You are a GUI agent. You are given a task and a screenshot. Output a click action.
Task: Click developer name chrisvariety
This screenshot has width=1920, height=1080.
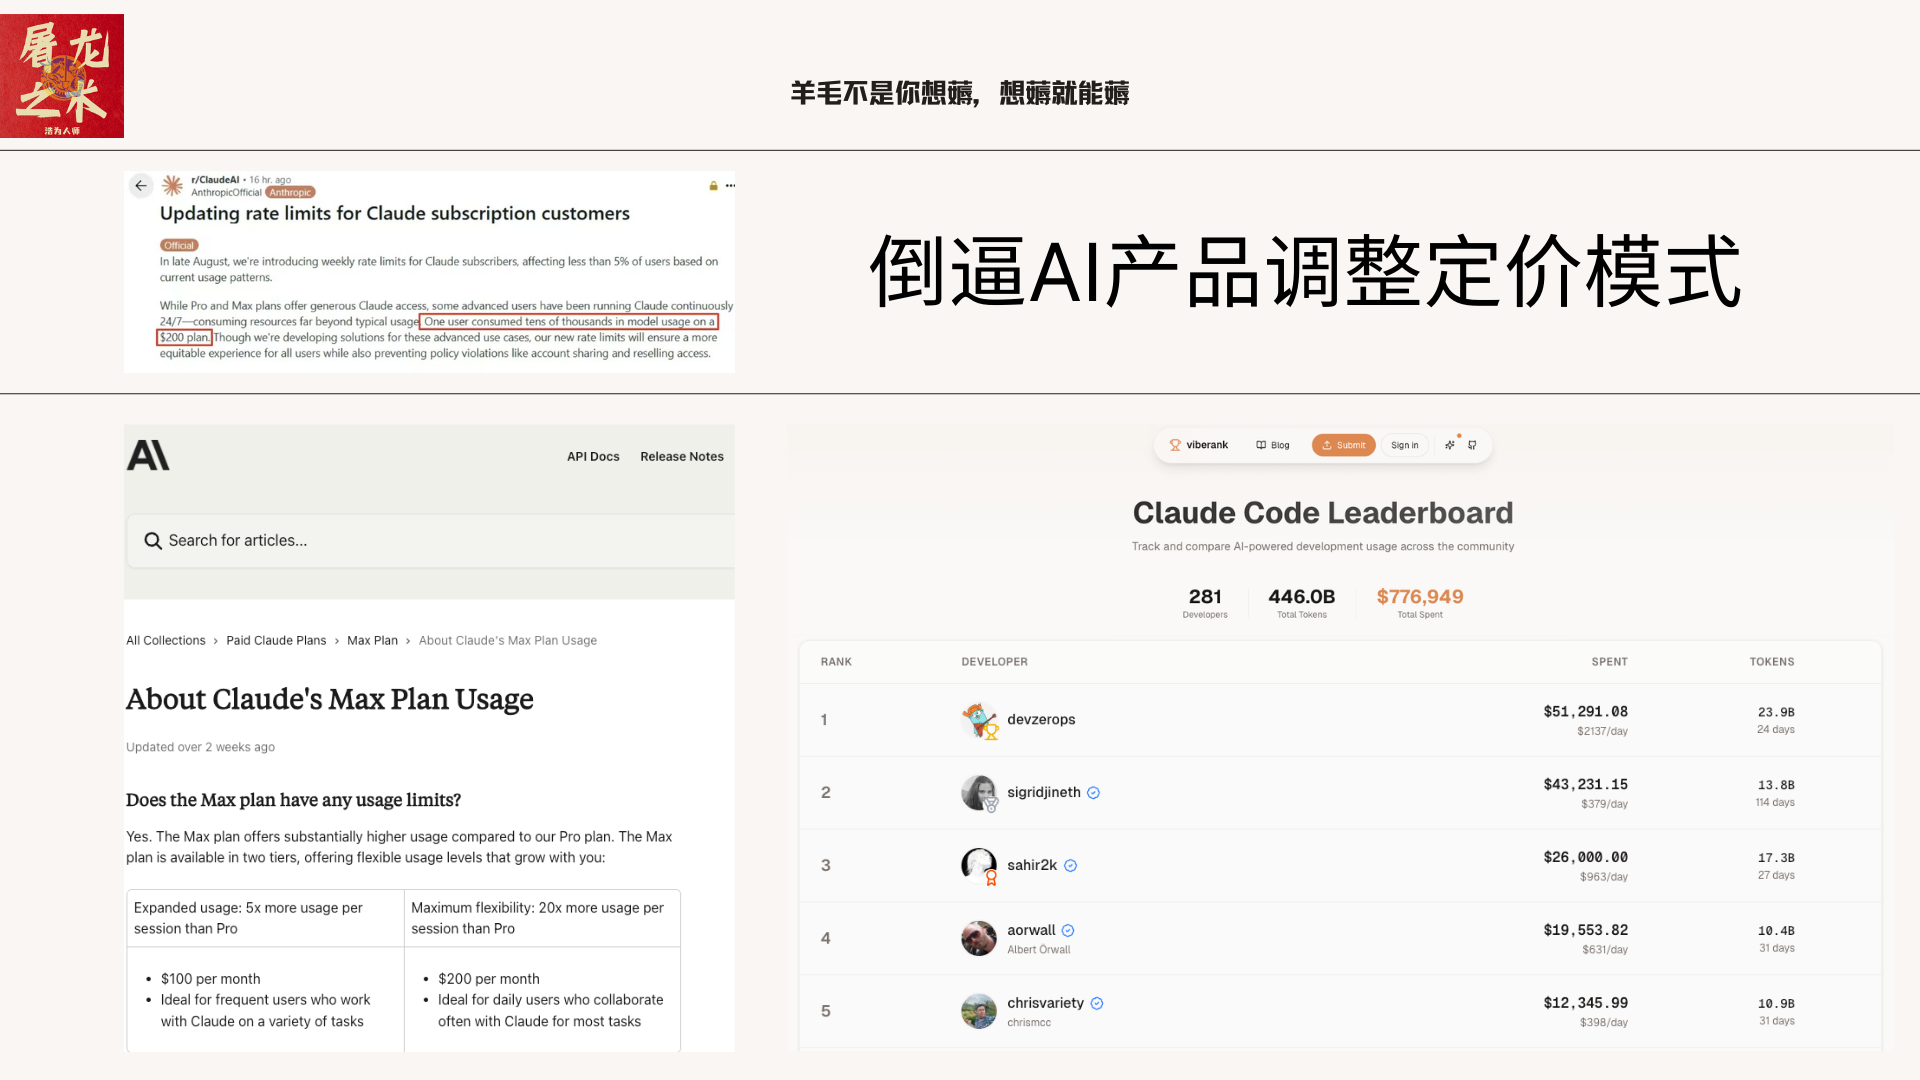1045,1004
